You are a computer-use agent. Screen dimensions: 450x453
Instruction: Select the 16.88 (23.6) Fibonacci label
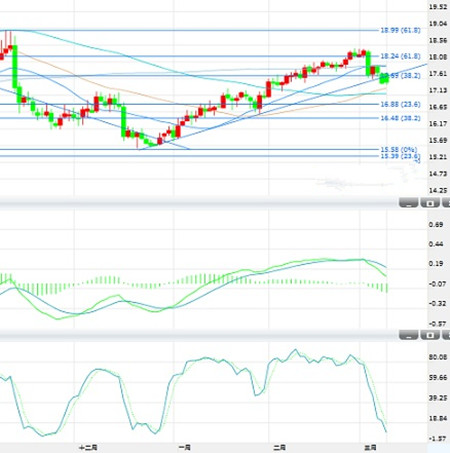[400, 104]
